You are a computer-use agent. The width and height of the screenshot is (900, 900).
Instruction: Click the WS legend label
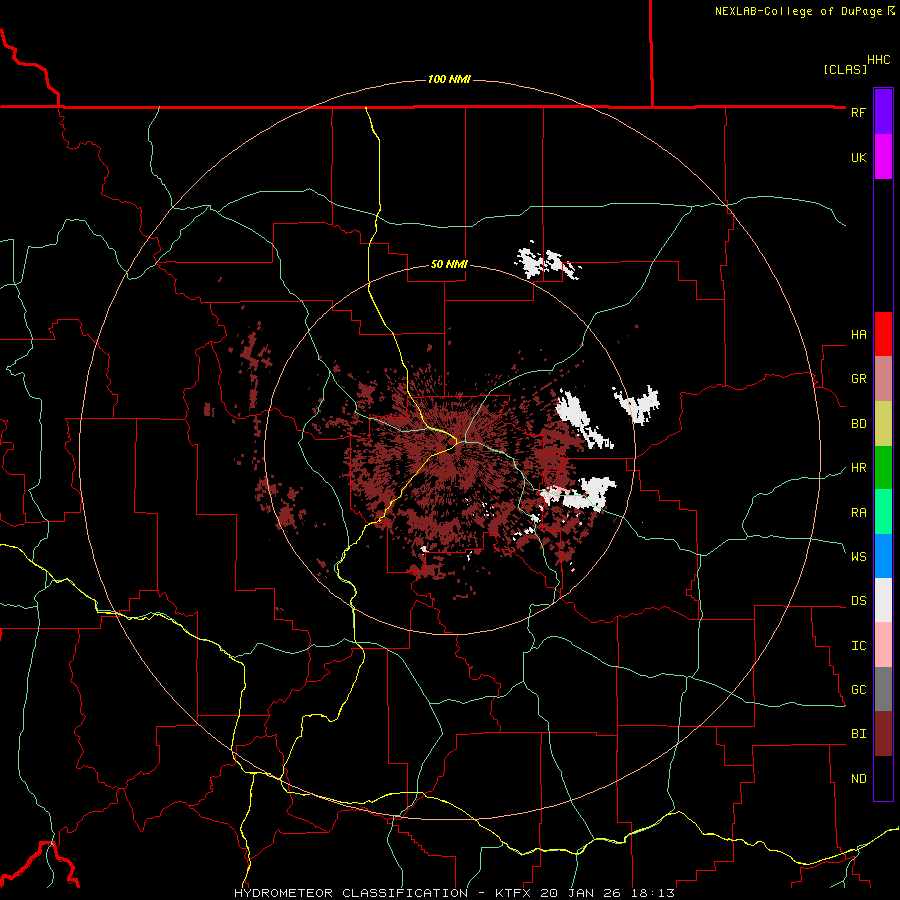(x=858, y=557)
